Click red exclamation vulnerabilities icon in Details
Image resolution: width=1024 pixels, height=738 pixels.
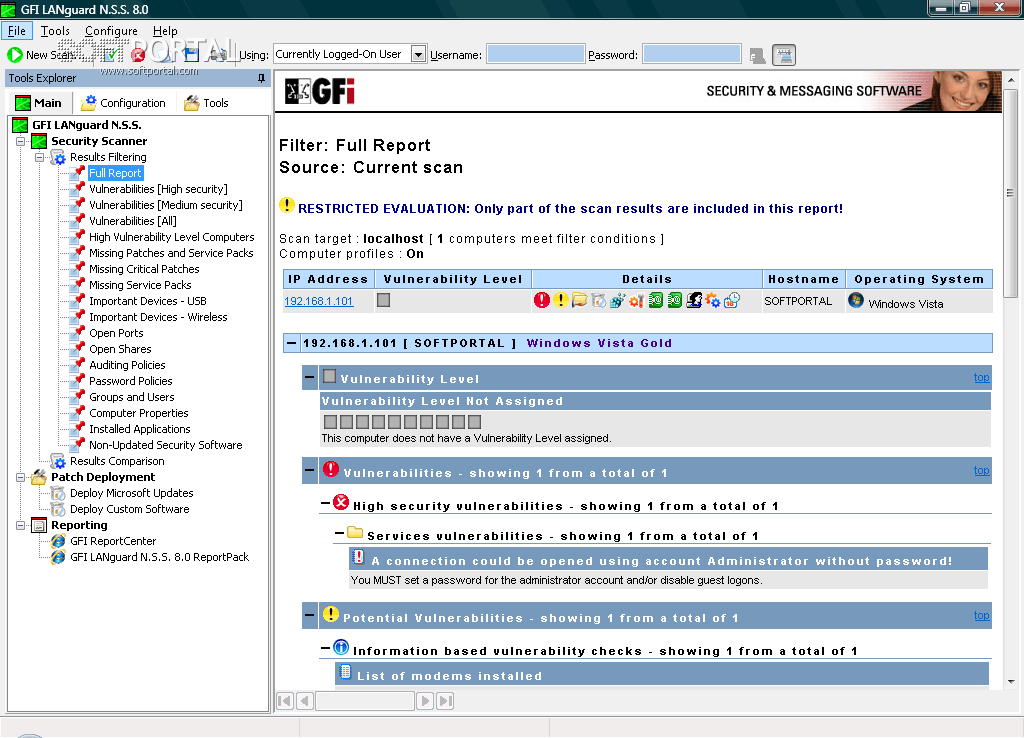tap(541, 300)
